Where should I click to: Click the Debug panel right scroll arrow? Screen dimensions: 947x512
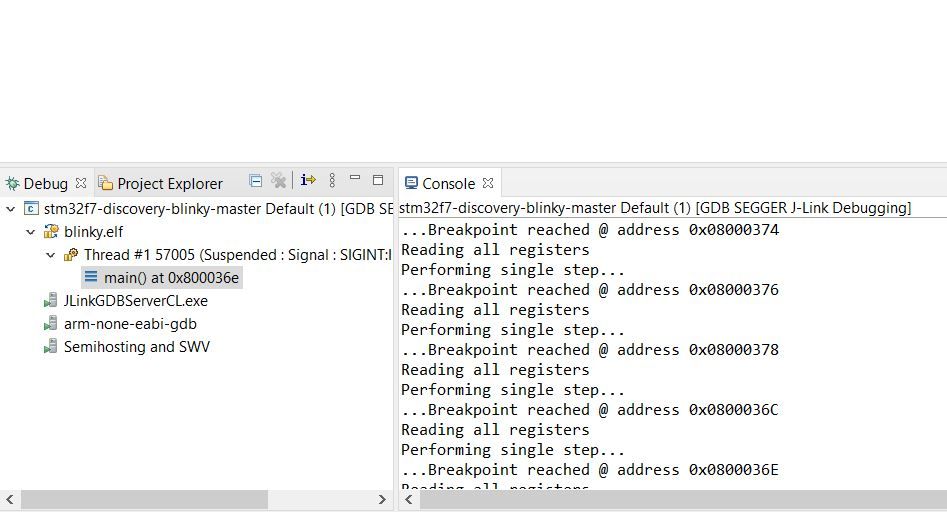pos(382,499)
